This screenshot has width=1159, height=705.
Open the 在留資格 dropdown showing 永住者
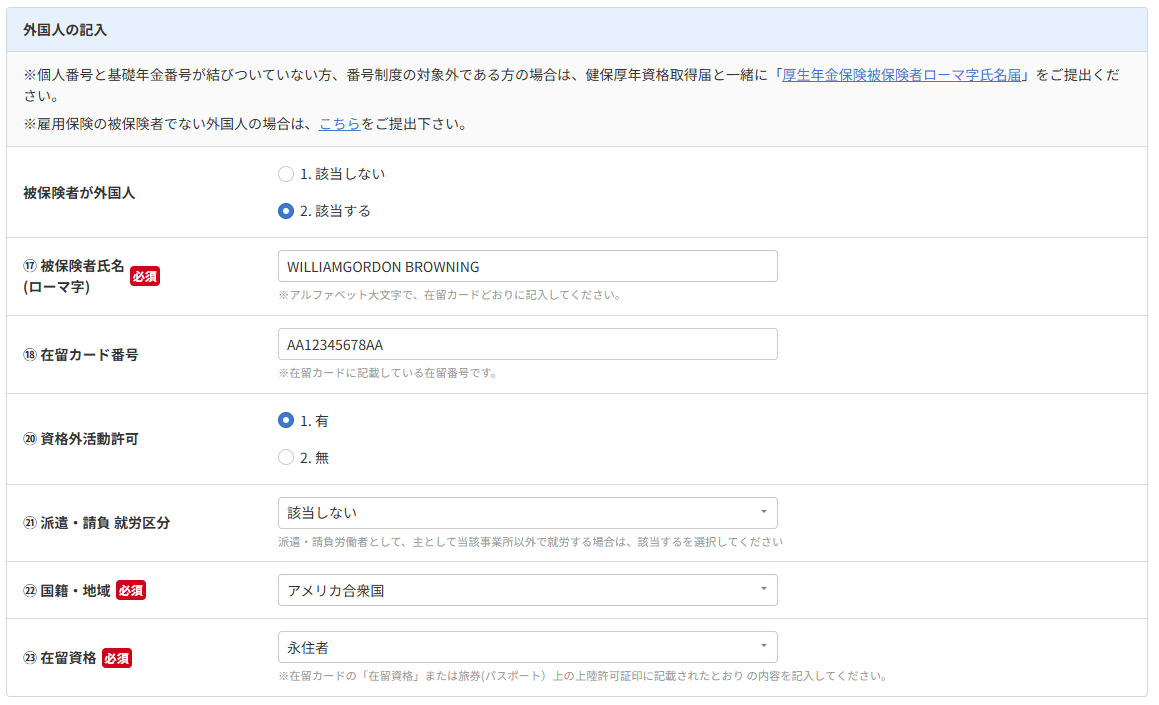tap(527, 647)
